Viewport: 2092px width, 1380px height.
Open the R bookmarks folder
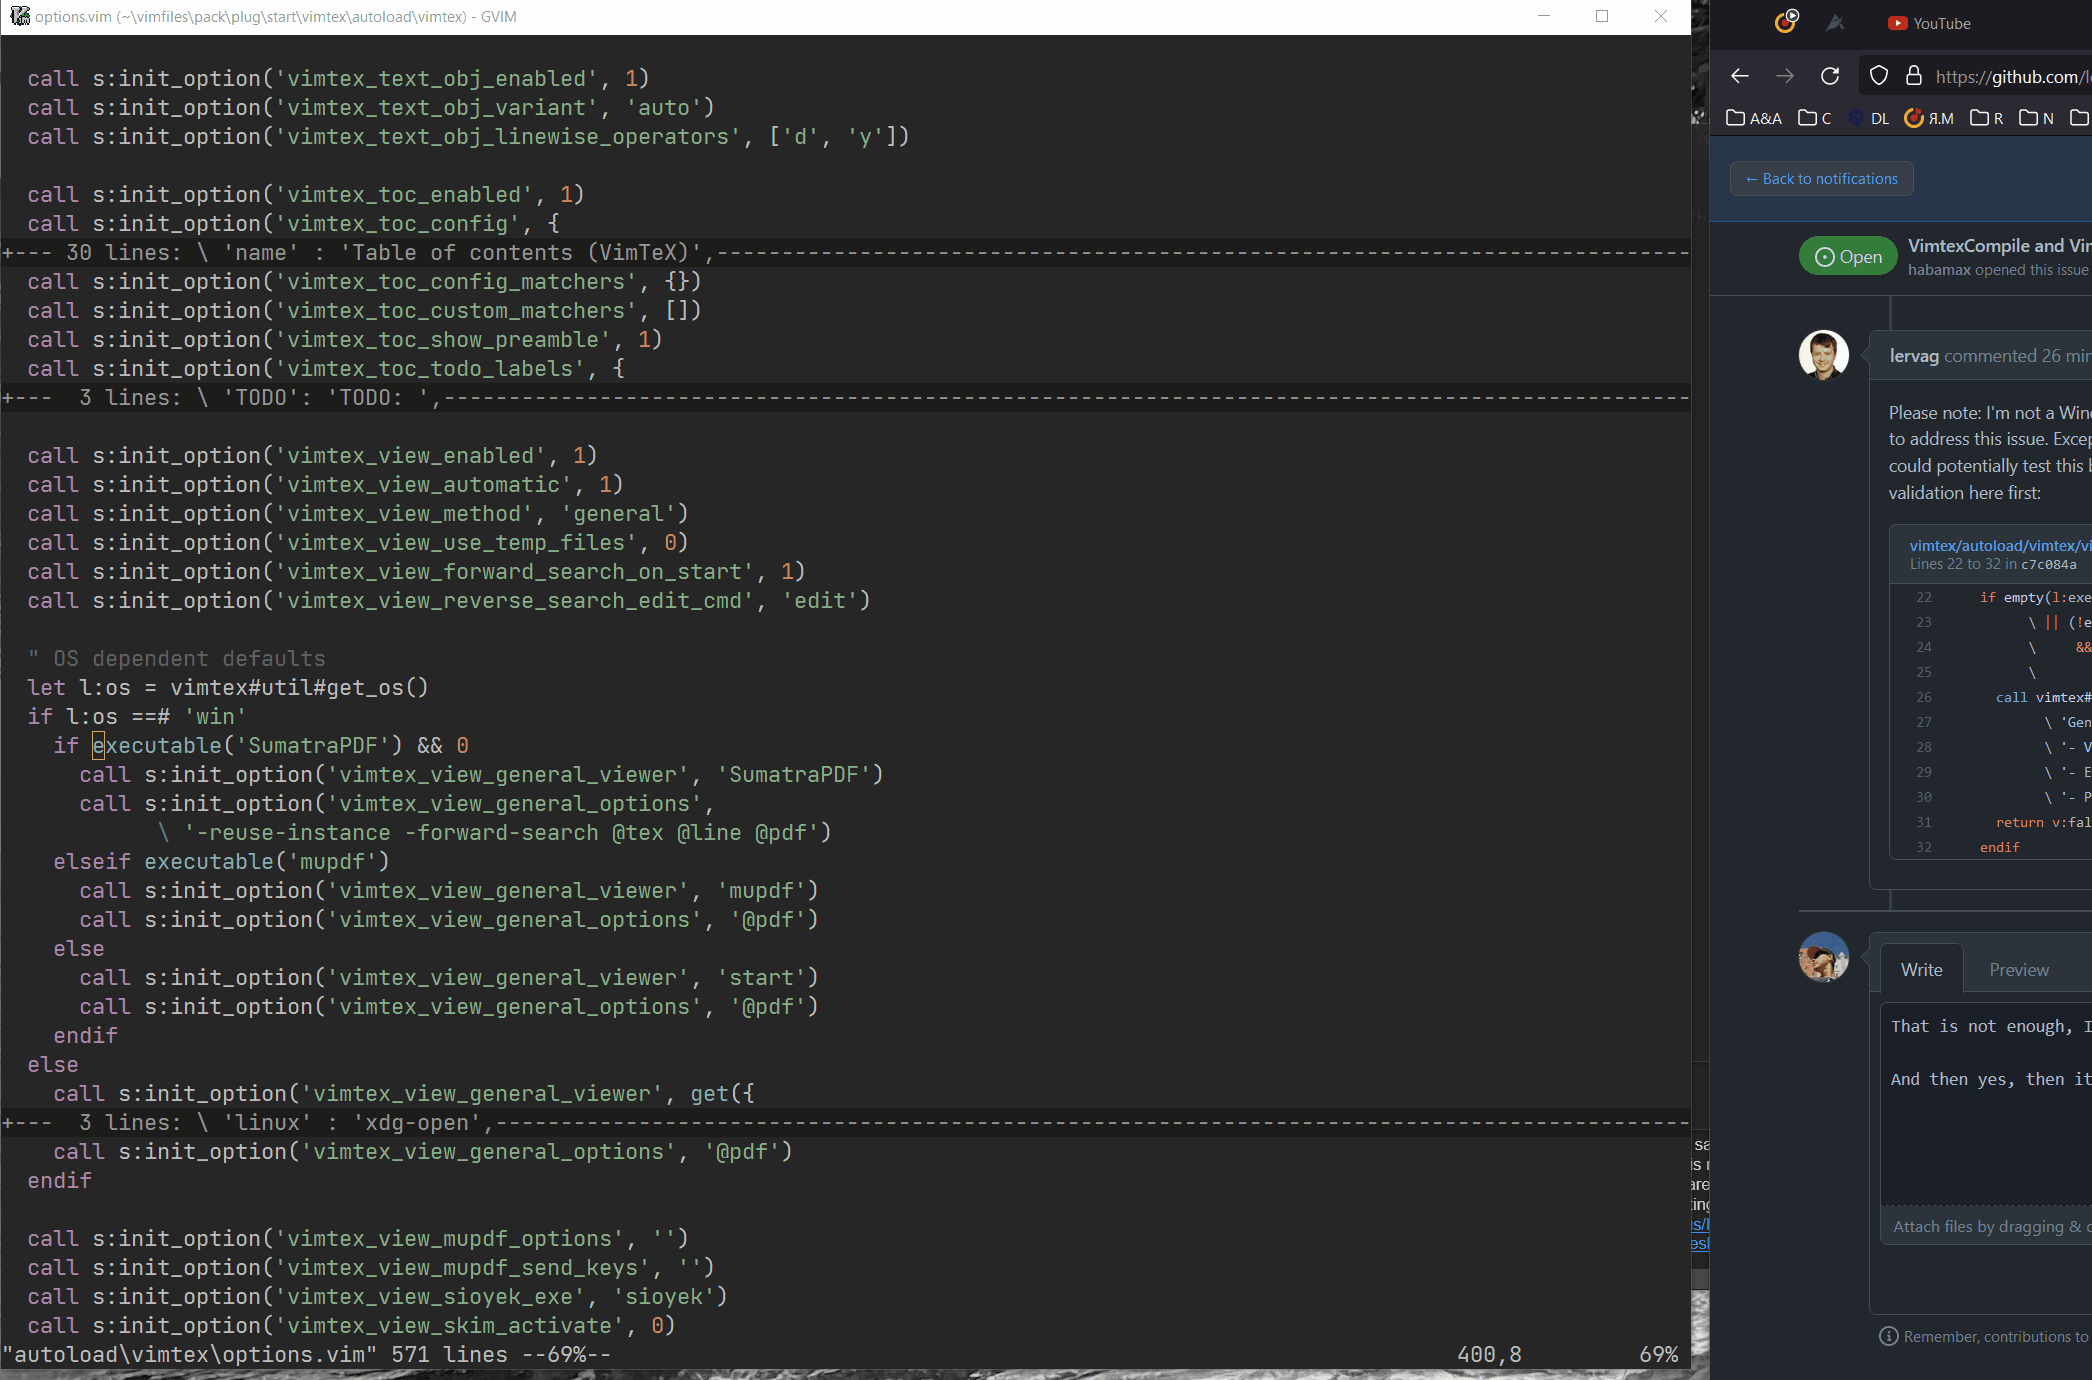tap(1988, 118)
